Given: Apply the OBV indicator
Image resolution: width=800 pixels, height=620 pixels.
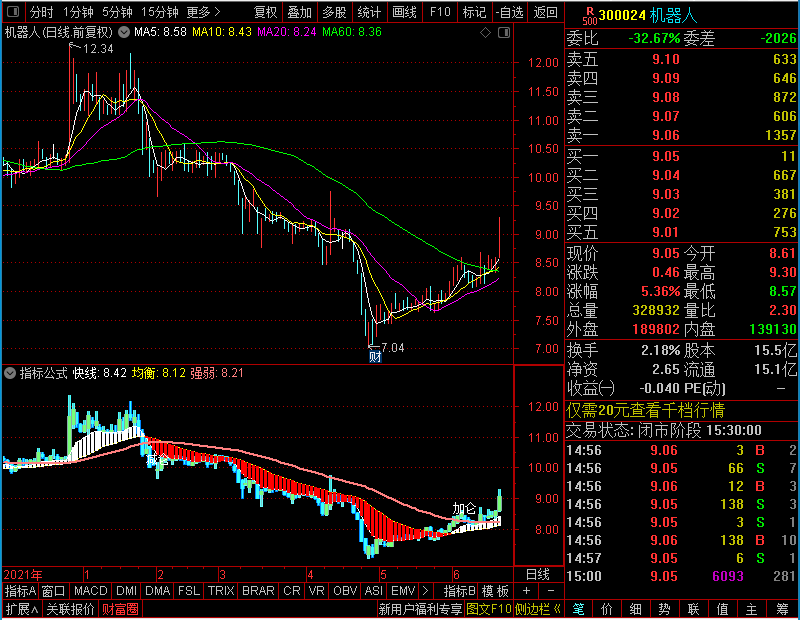Looking at the screenshot, I should [x=345, y=591].
